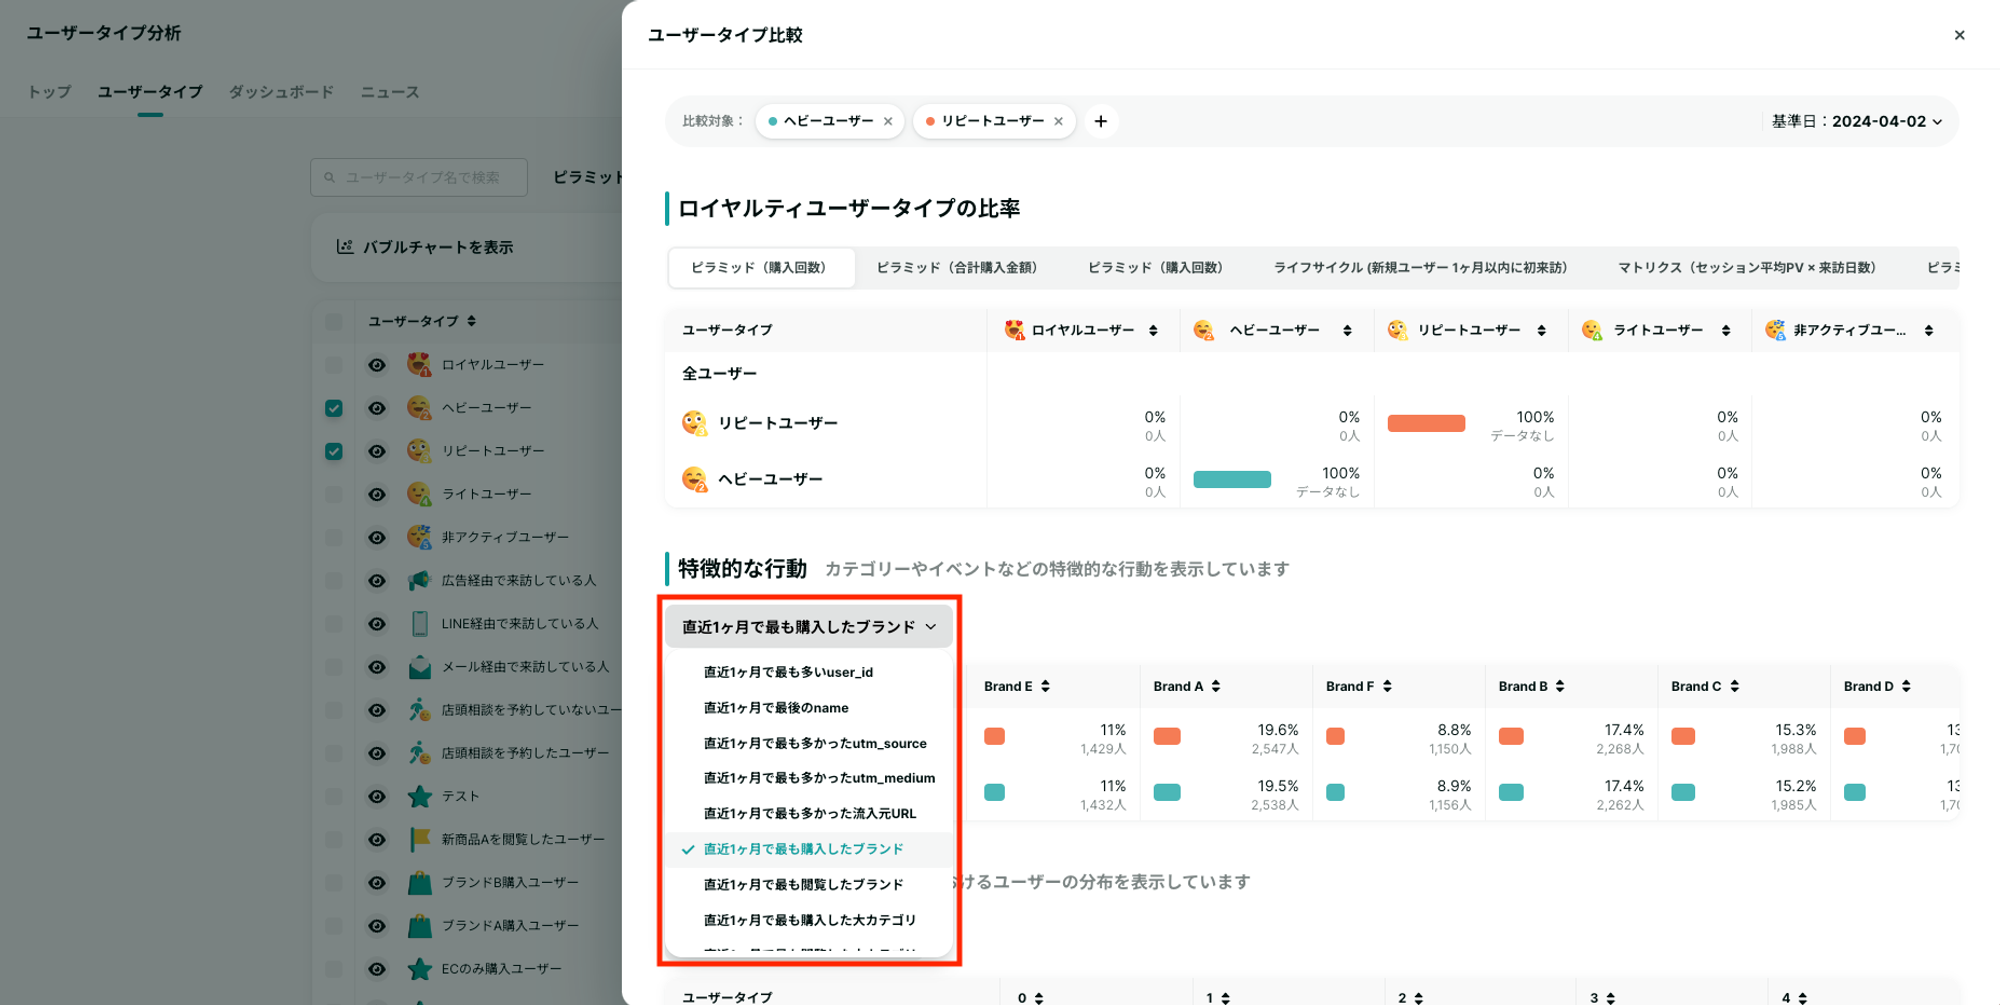Click orange 100% bar for リピートユーザー
2000x1005 pixels.
tap(1426, 423)
